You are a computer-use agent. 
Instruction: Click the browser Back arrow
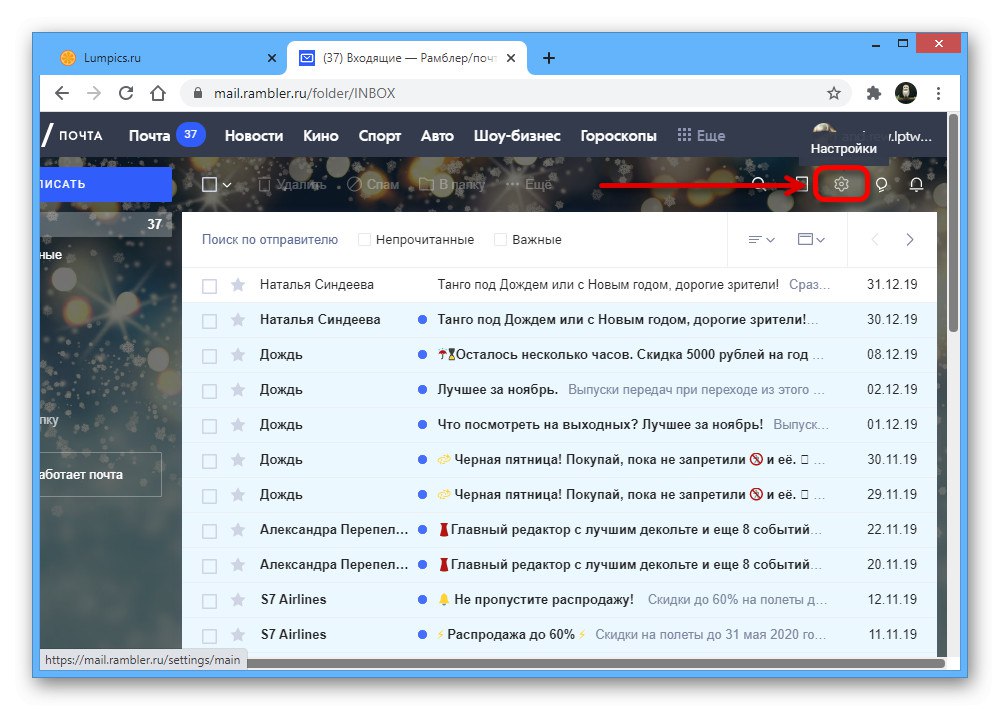(x=62, y=93)
